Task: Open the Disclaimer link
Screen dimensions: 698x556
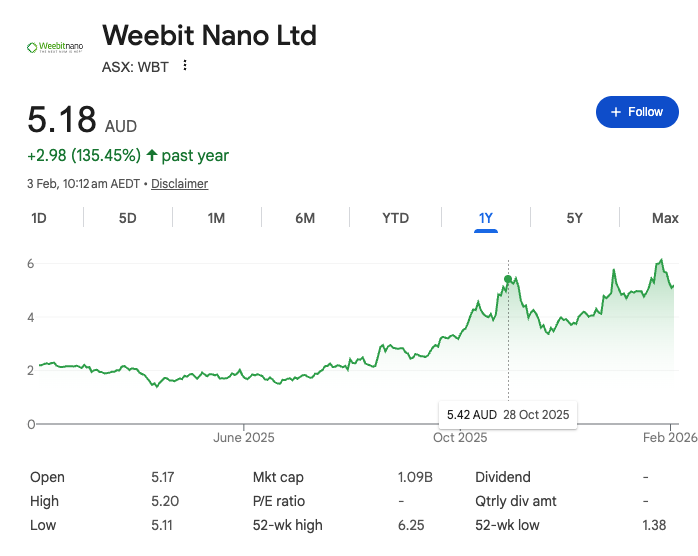Action: click(x=179, y=184)
